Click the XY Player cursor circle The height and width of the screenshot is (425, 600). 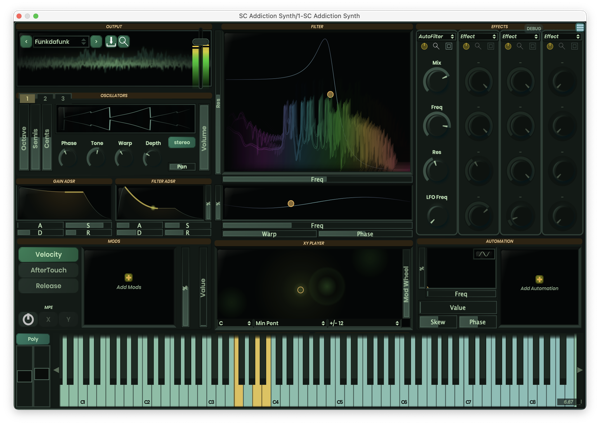click(300, 290)
